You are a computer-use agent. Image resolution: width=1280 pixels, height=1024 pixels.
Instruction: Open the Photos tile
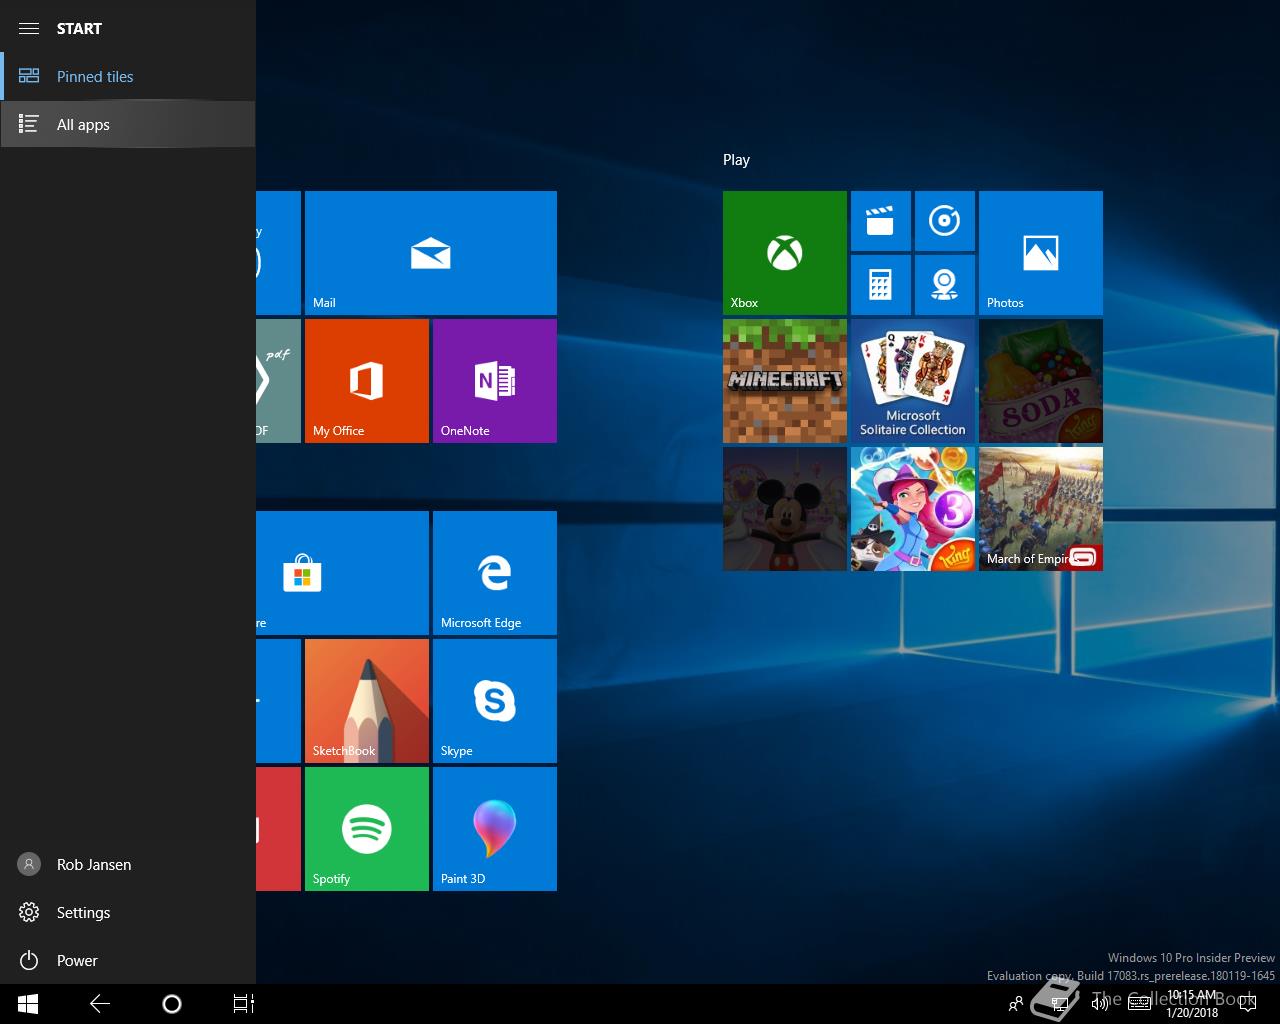1041,253
